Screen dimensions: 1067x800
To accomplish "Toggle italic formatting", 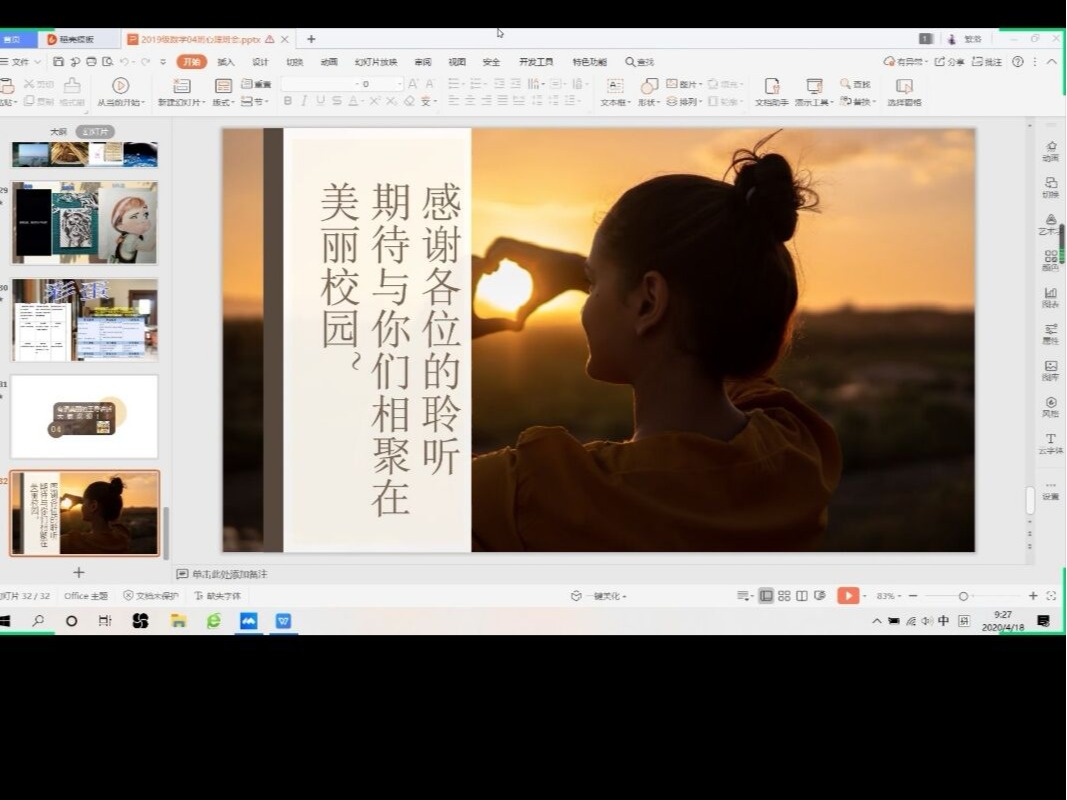I will click(304, 101).
